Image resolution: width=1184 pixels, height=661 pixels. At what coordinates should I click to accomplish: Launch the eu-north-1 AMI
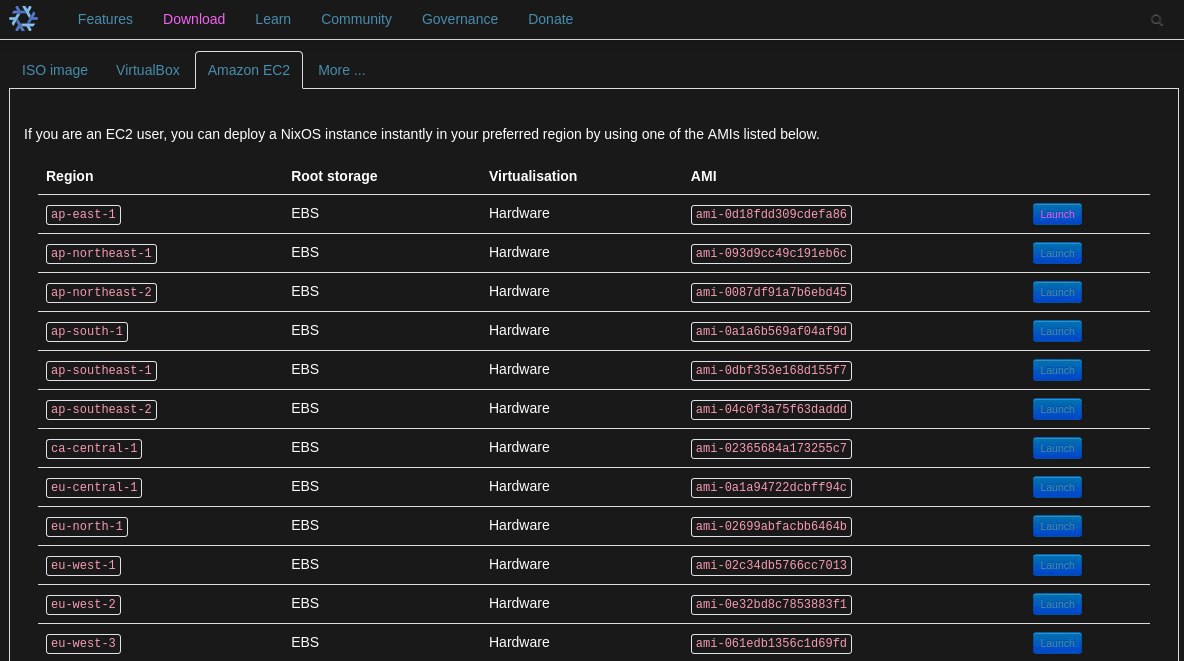click(x=1057, y=527)
